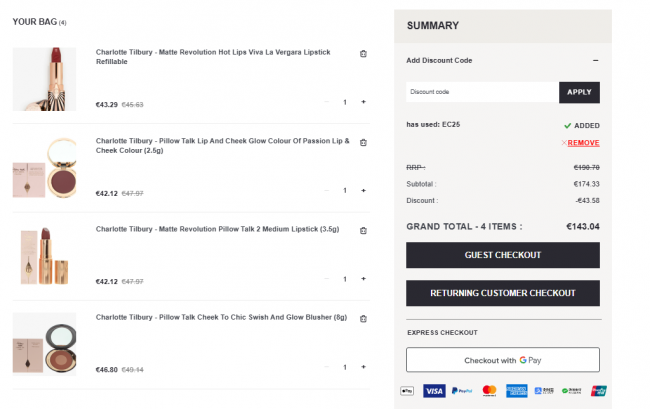The width and height of the screenshot is (650, 409).
Task: Focus the Discount code input field
Action: coord(483,92)
